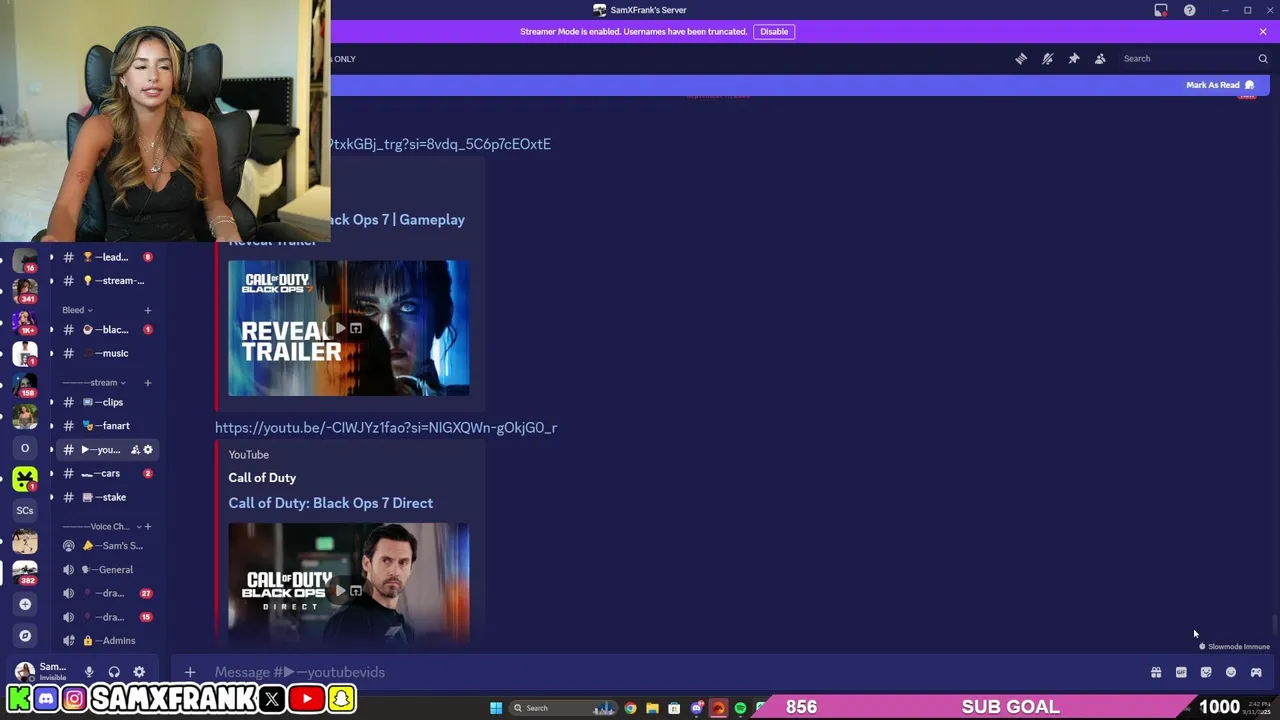1280x720 pixels.
Task: Open the music channel
Action: tap(107, 353)
